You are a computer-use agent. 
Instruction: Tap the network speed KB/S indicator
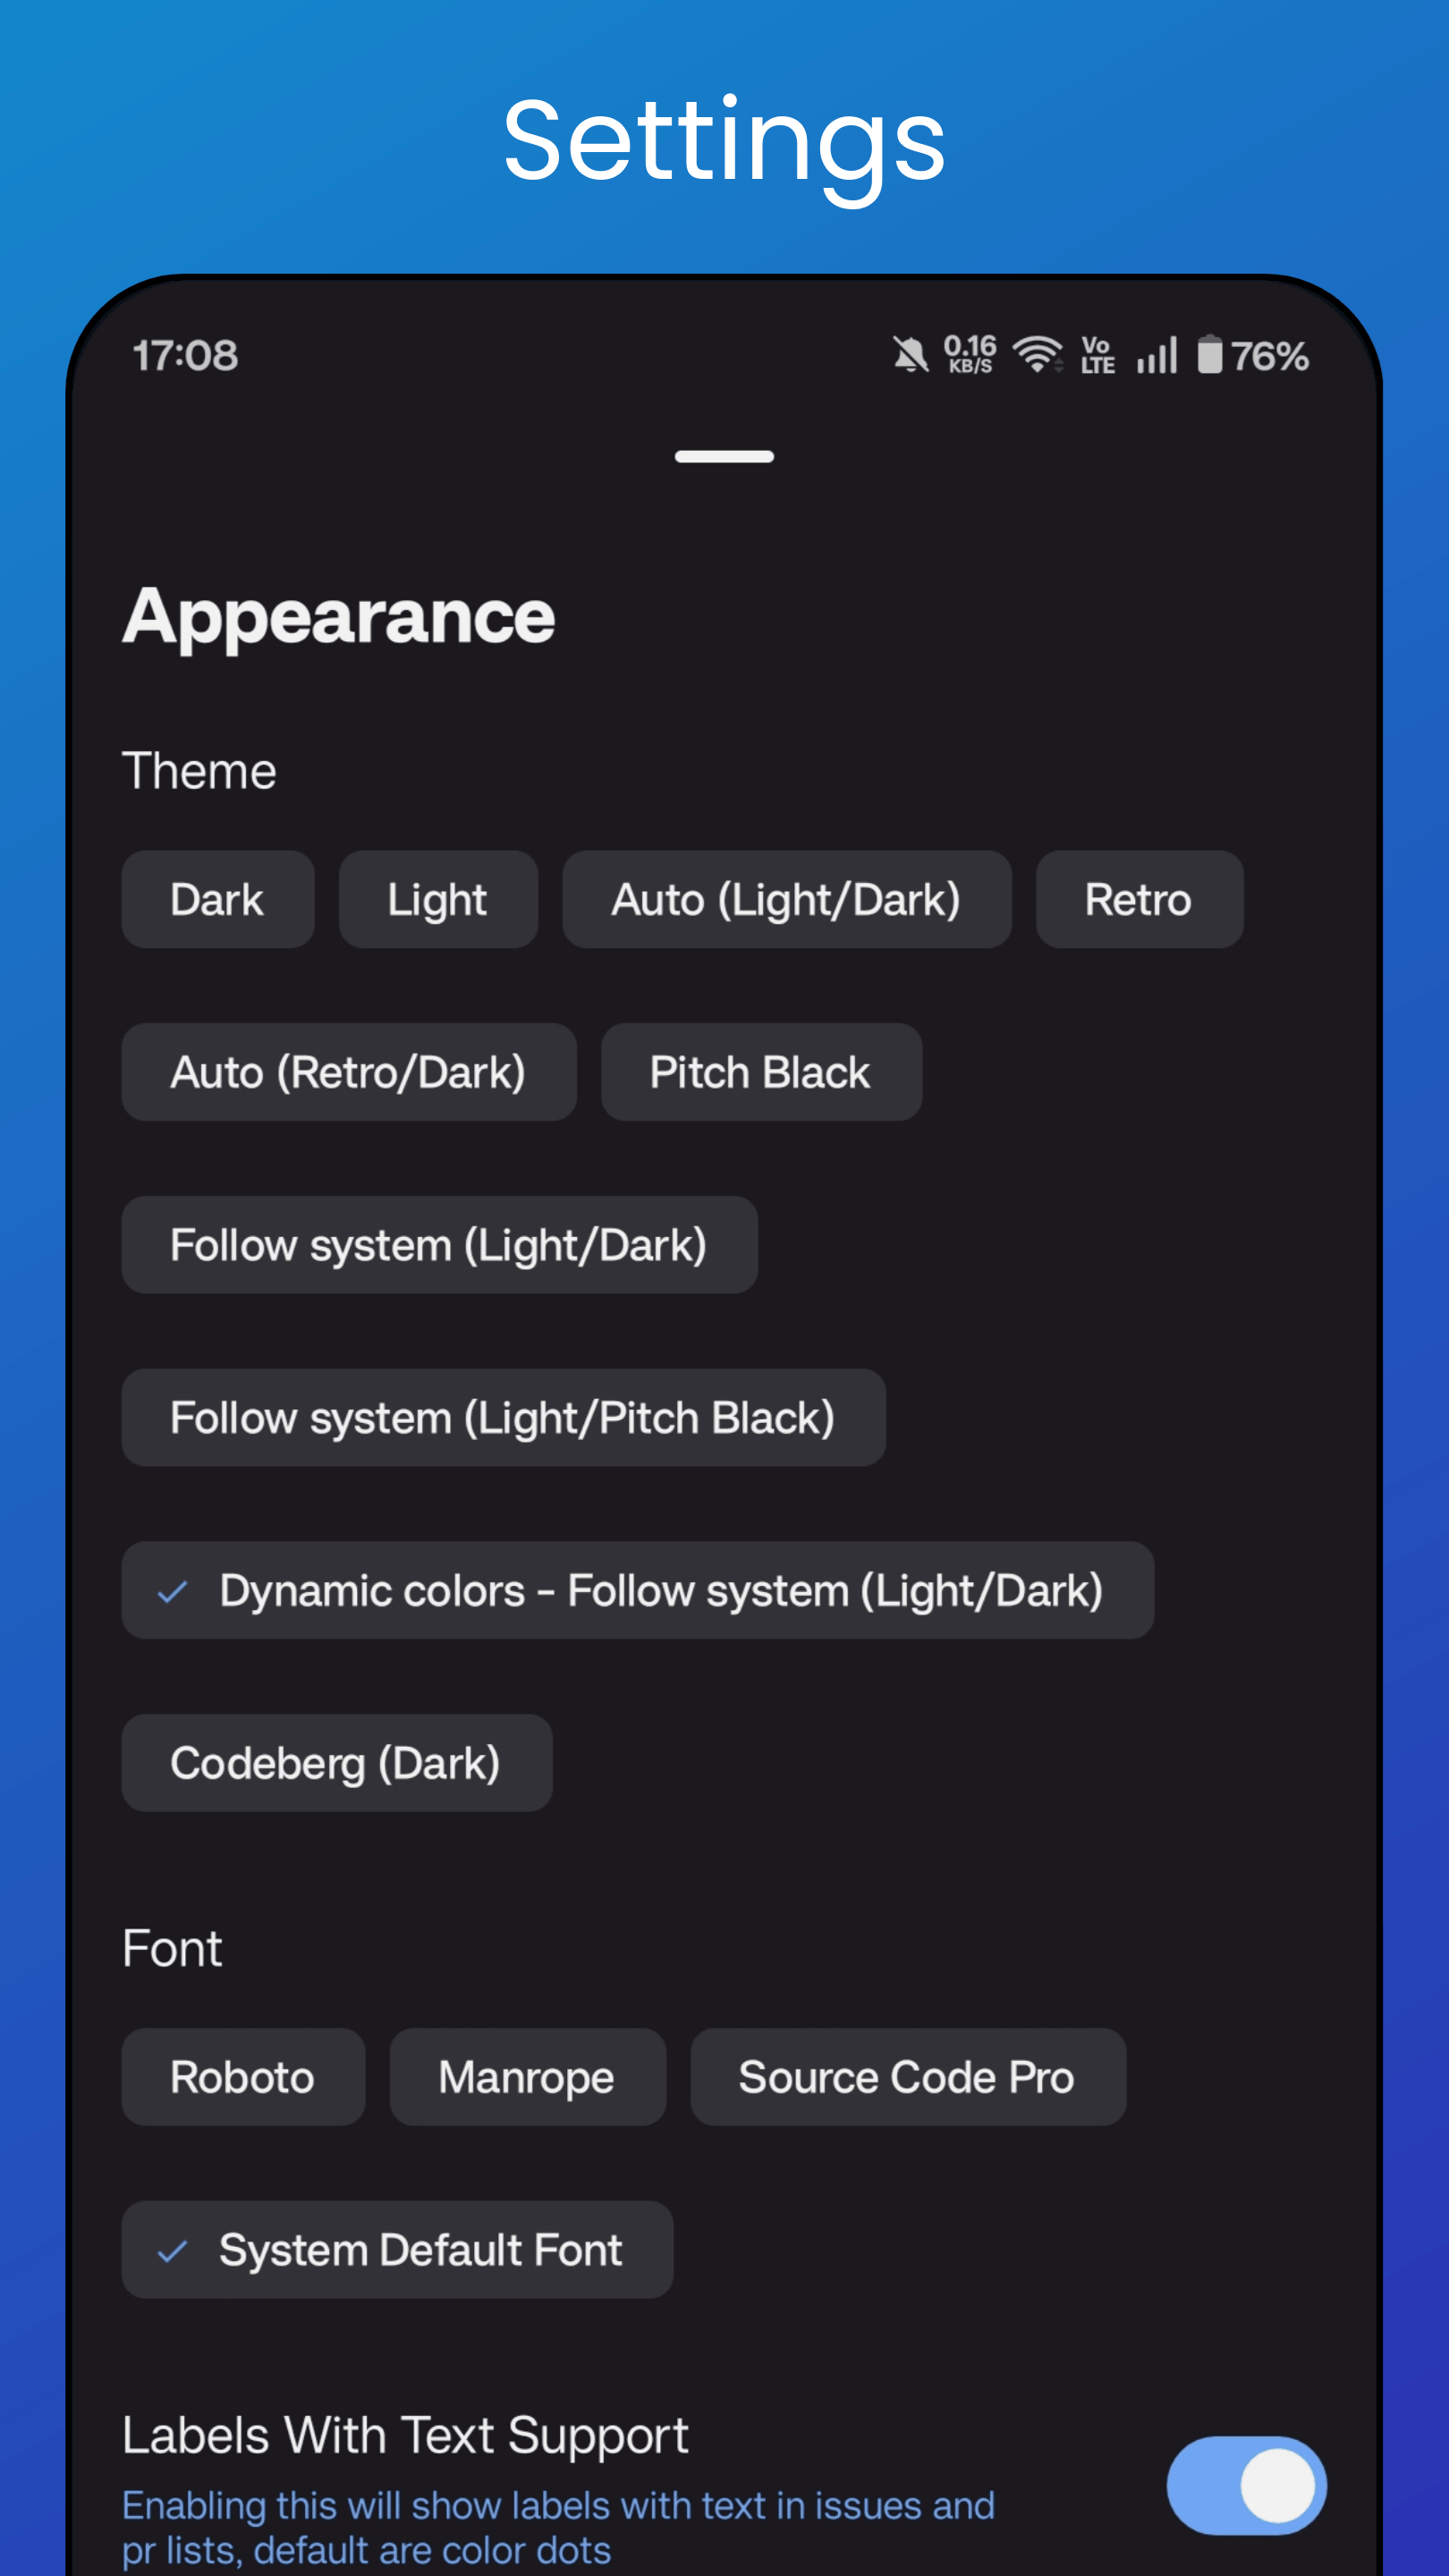click(x=970, y=355)
